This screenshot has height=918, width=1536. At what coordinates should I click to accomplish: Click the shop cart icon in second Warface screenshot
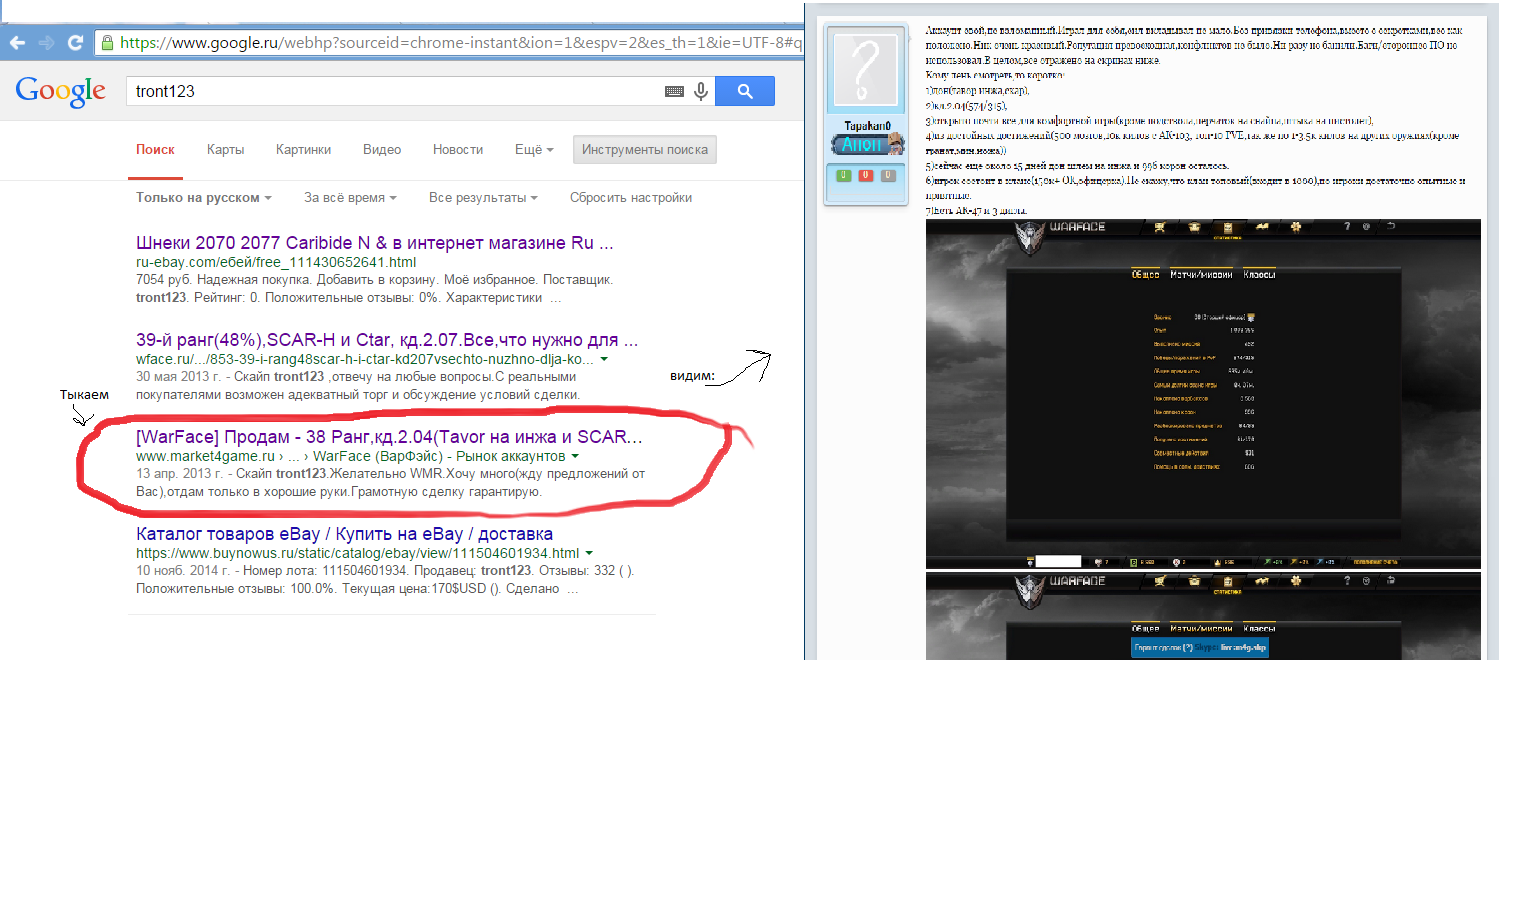pyautogui.click(x=1160, y=581)
